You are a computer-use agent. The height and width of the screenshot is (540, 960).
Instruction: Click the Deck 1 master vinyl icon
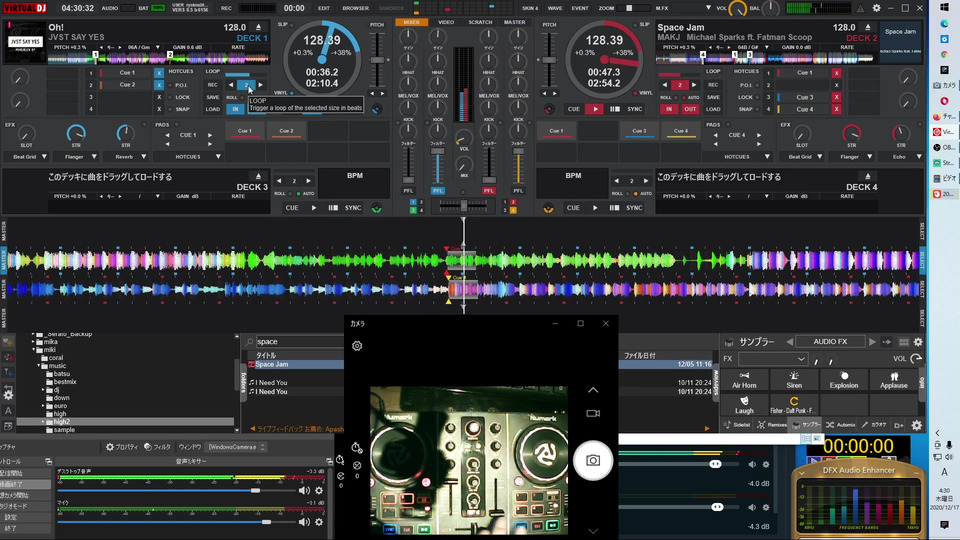(x=377, y=109)
